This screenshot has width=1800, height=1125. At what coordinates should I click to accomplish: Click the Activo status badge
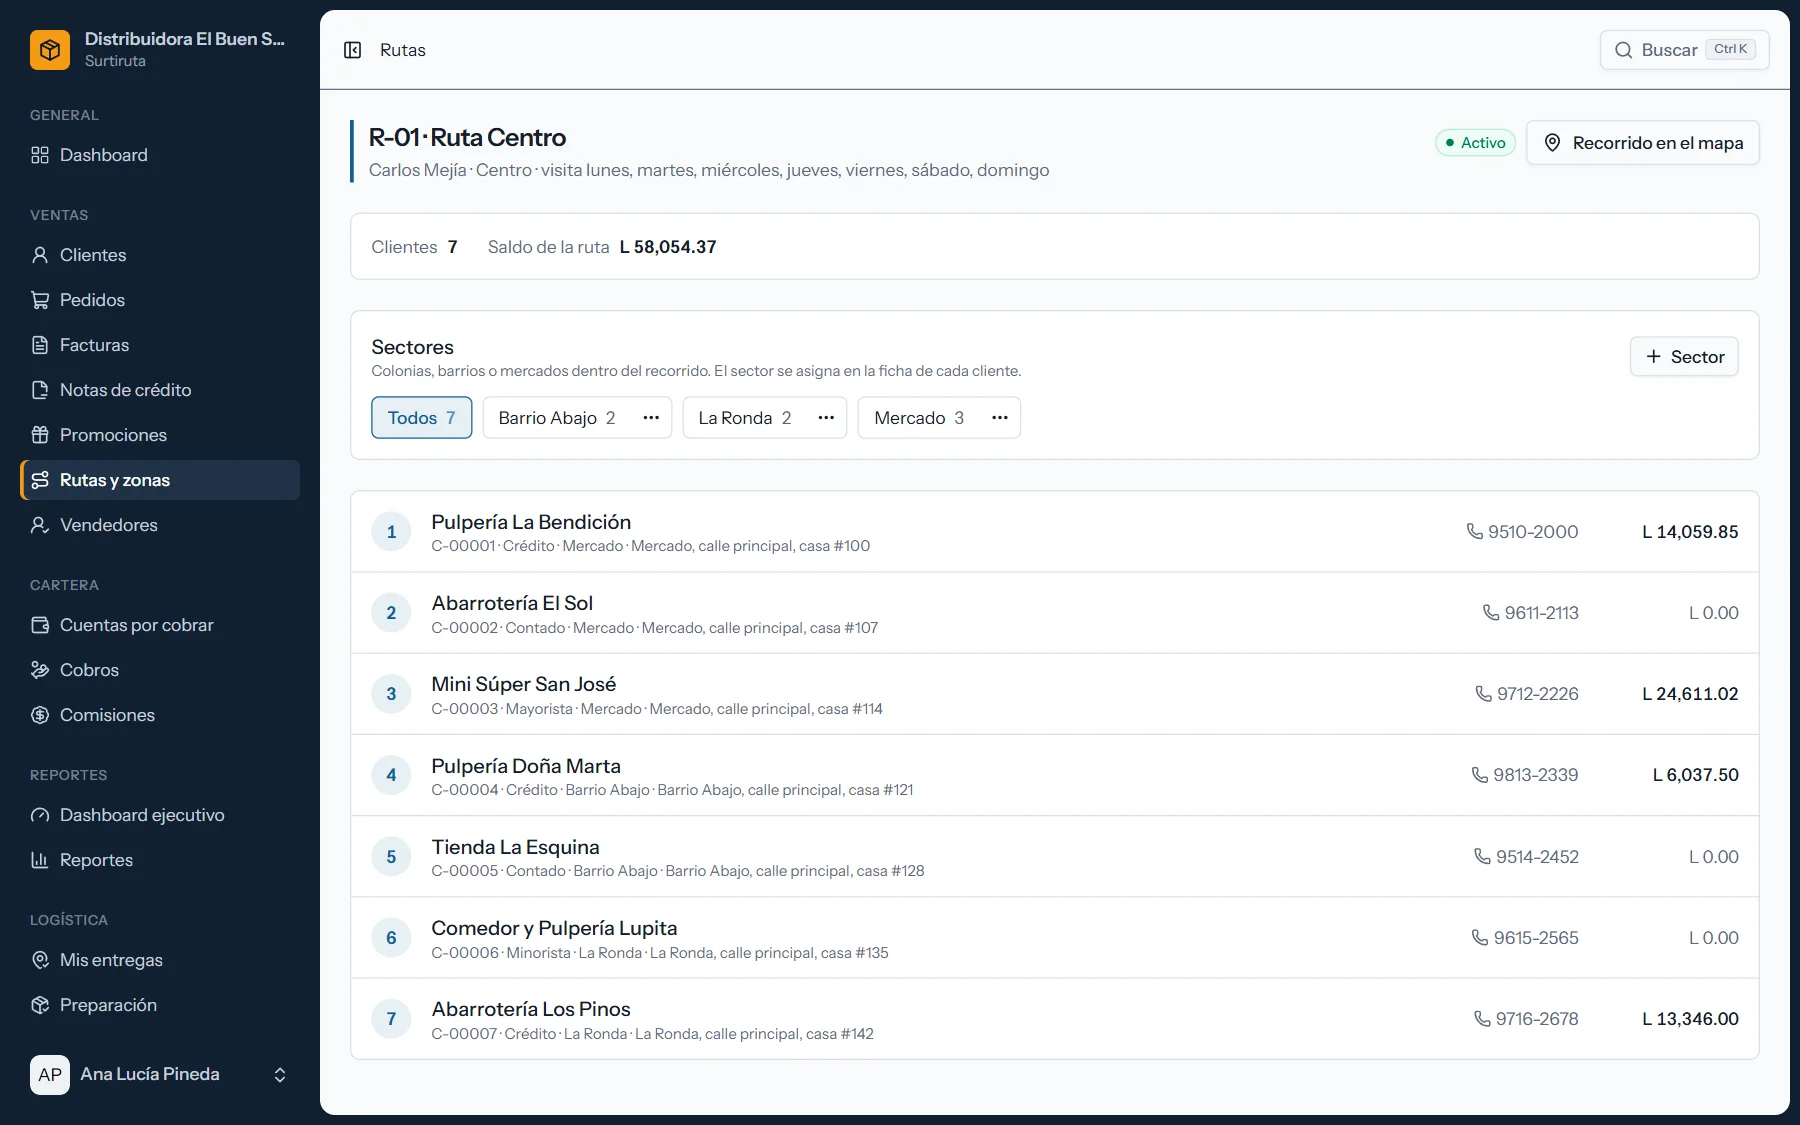[1476, 143]
